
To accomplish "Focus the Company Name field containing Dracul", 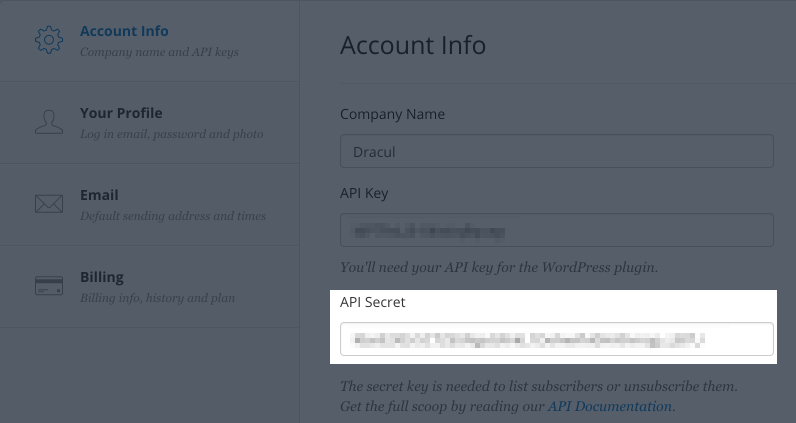I will pos(557,151).
